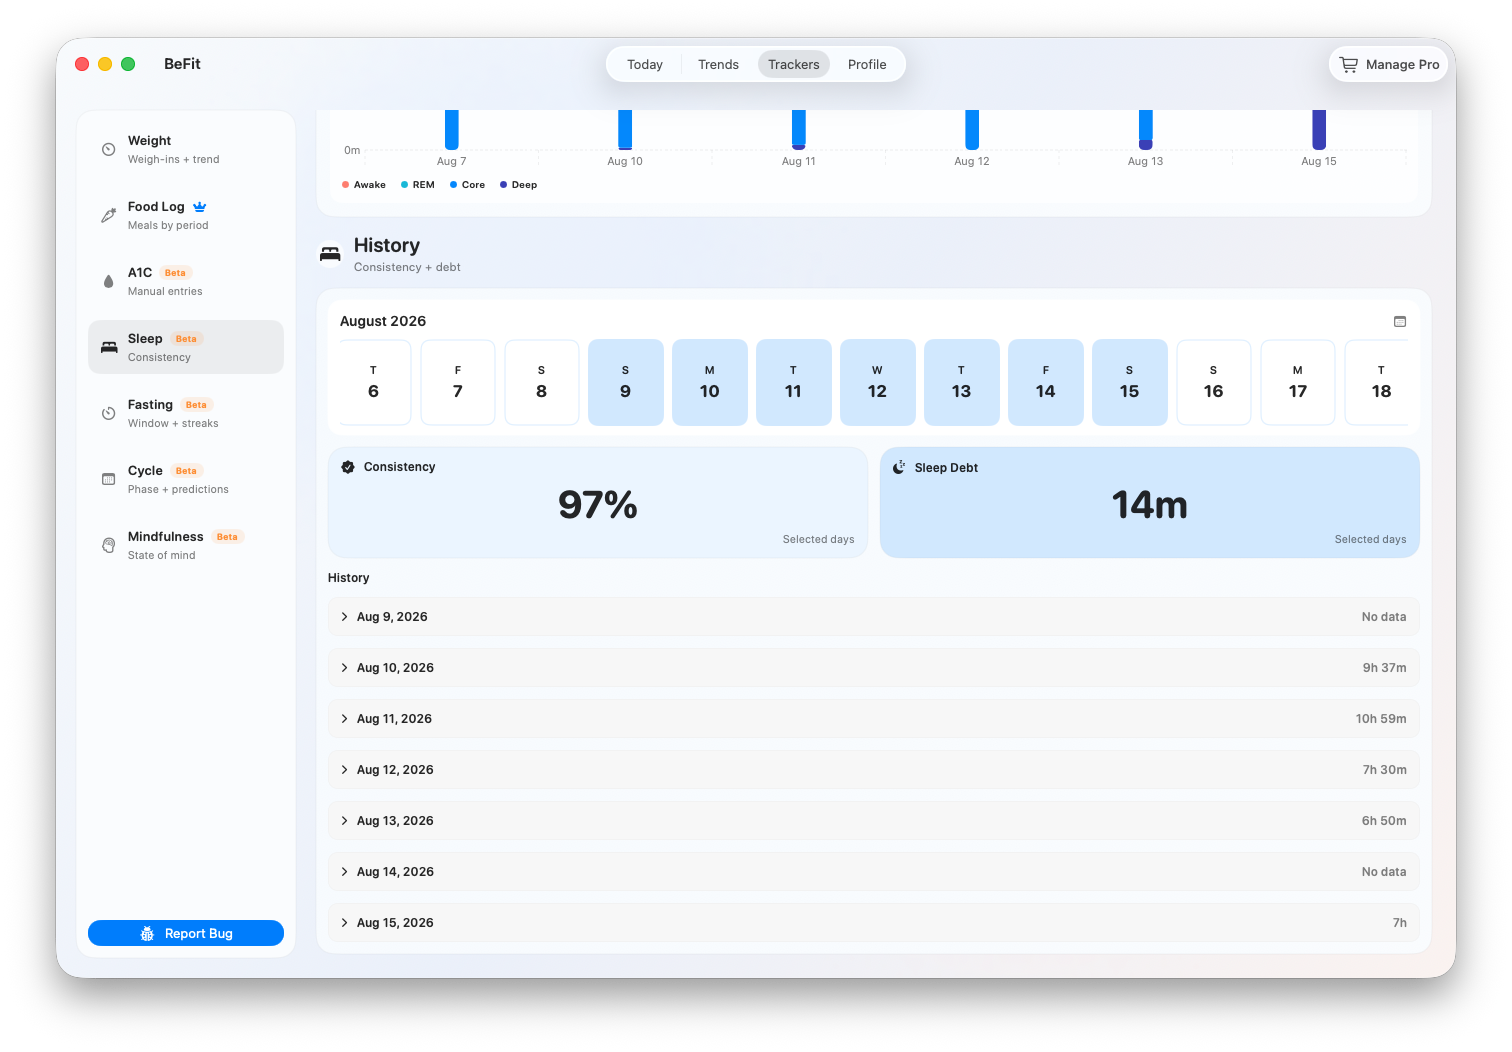Click the Sleep Debt moon icon
Screen dimensions: 1512x1052
pos(899,467)
